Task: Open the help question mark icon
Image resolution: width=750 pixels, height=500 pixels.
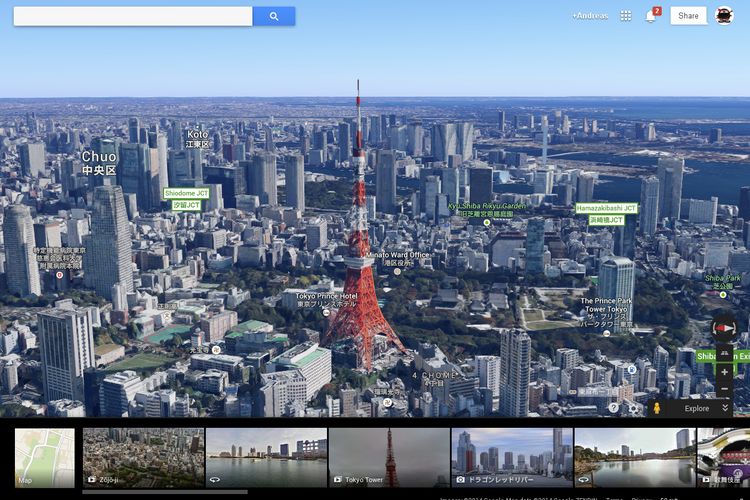Action: point(614,408)
